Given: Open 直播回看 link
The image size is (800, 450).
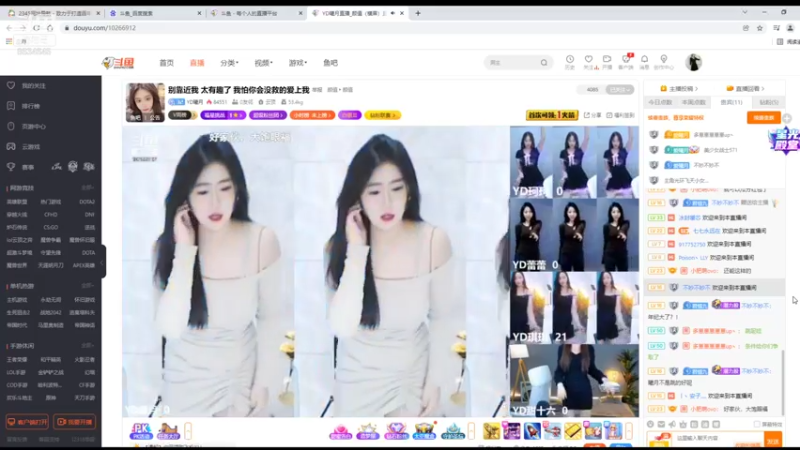Looking at the screenshot, I should 745,89.
